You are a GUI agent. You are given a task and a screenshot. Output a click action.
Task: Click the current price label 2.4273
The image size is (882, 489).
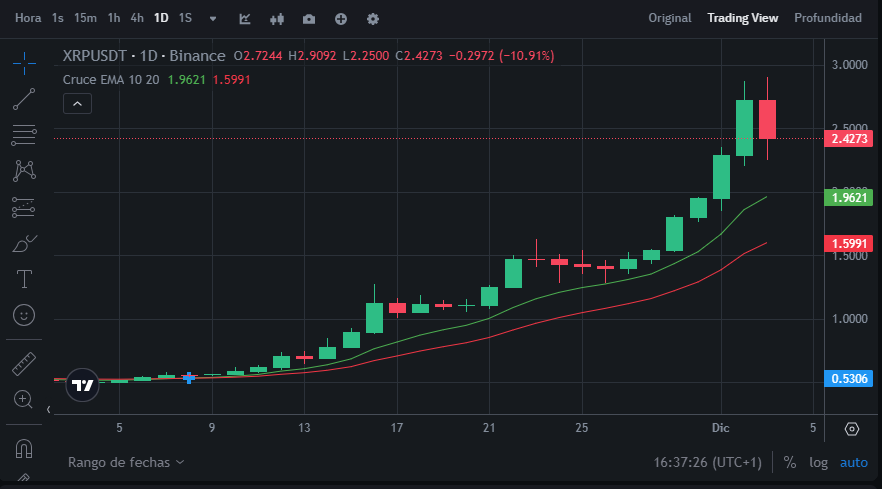(x=848, y=138)
